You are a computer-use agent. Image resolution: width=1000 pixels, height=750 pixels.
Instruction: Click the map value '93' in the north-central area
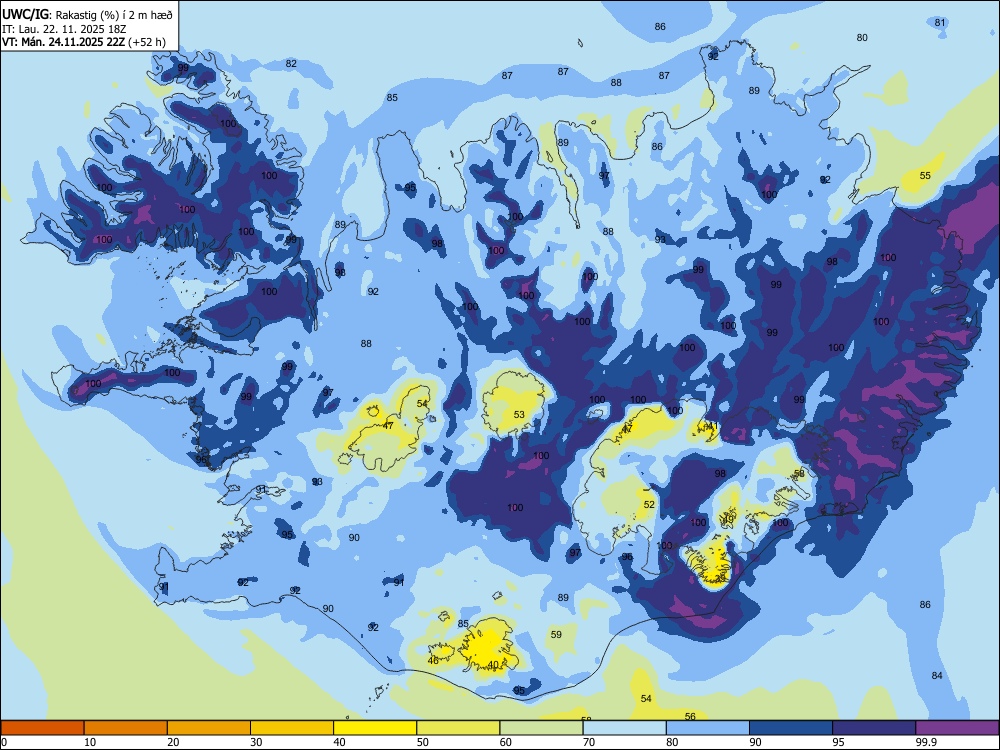660,240
